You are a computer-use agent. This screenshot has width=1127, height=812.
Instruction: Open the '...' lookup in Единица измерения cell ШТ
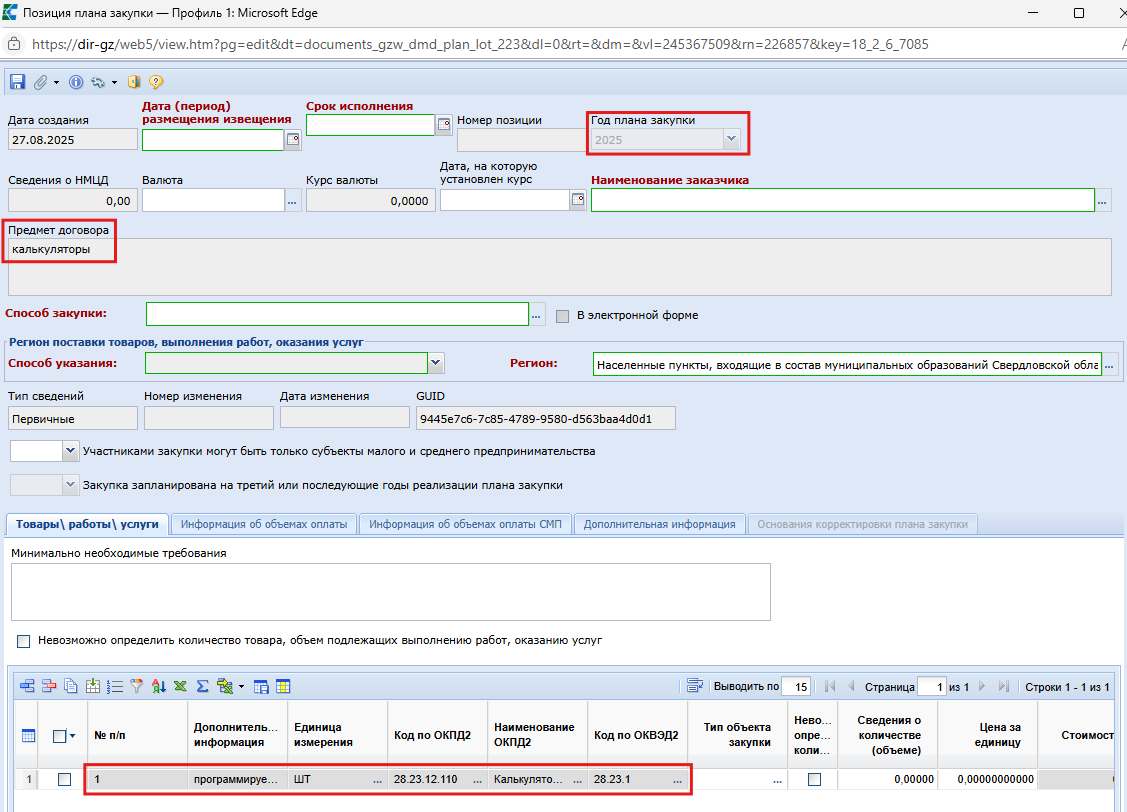pos(377,780)
